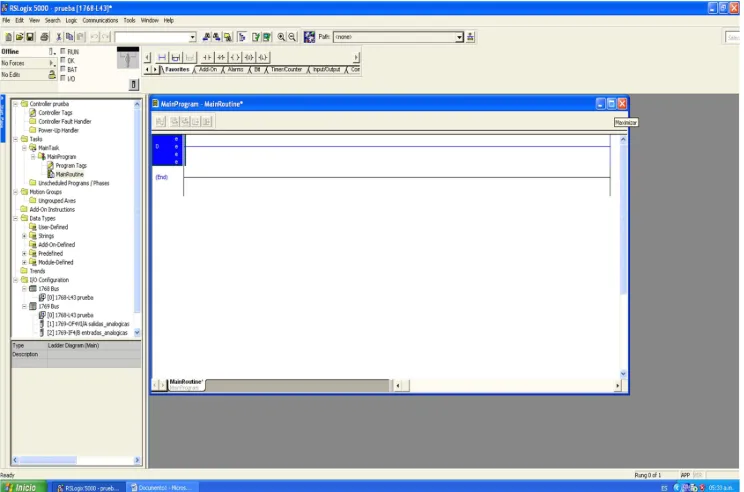Insert Examine On (XIC) contact
The image size is (744, 492).
click(207, 57)
